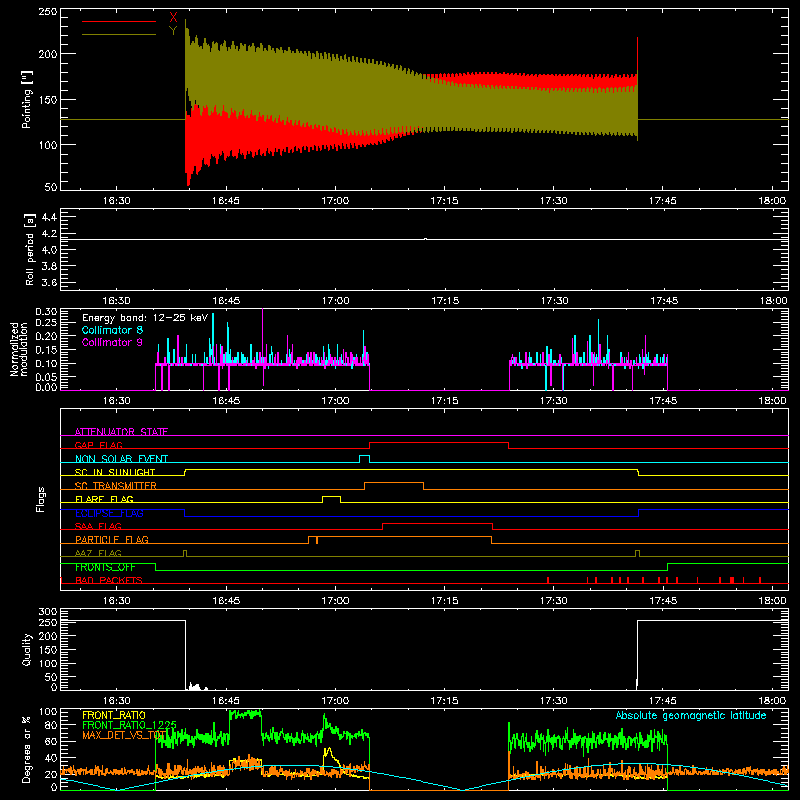800x800 pixels.
Task: Click the 18:00 time label under Quality panel
Action: (772, 701)
